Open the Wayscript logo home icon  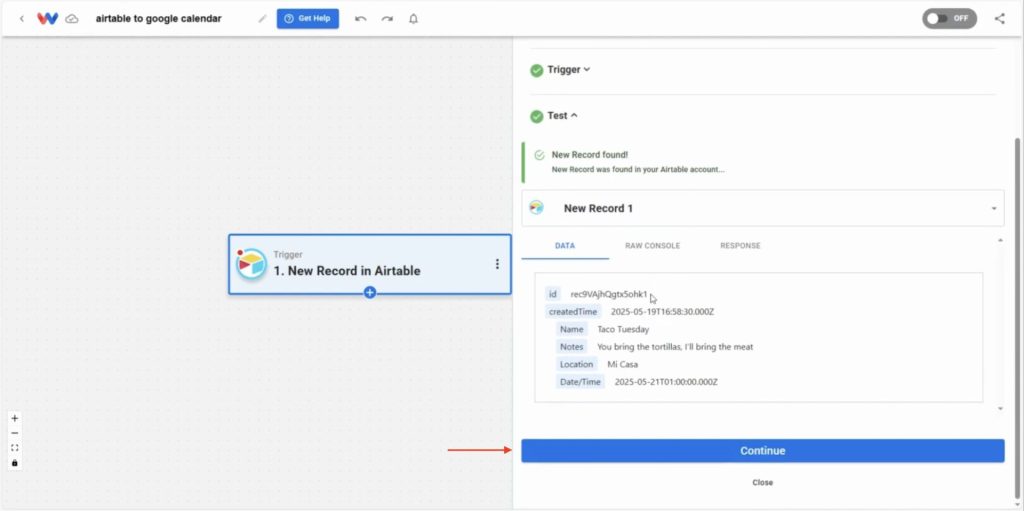[48, 19]
